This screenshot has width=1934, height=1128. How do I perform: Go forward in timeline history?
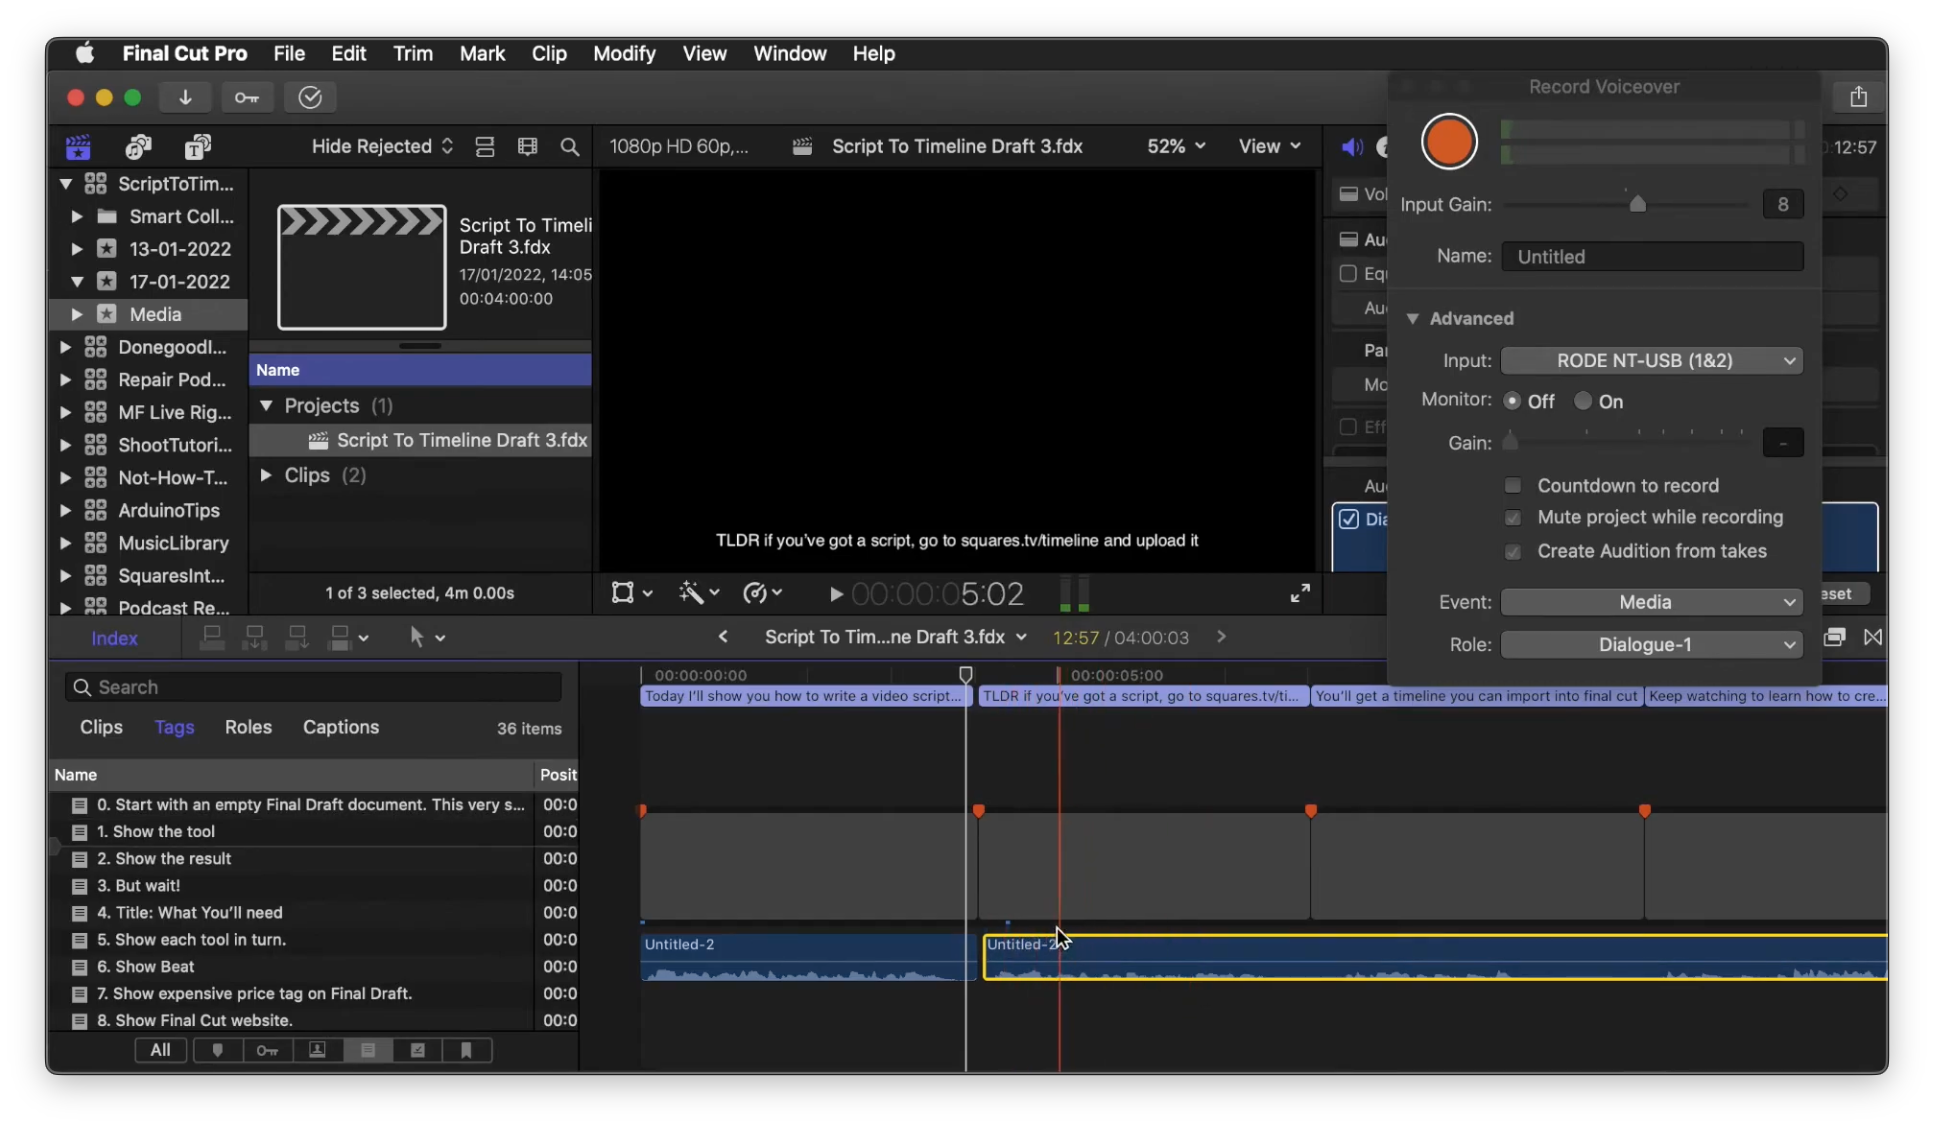click(x=1221, y=637)
